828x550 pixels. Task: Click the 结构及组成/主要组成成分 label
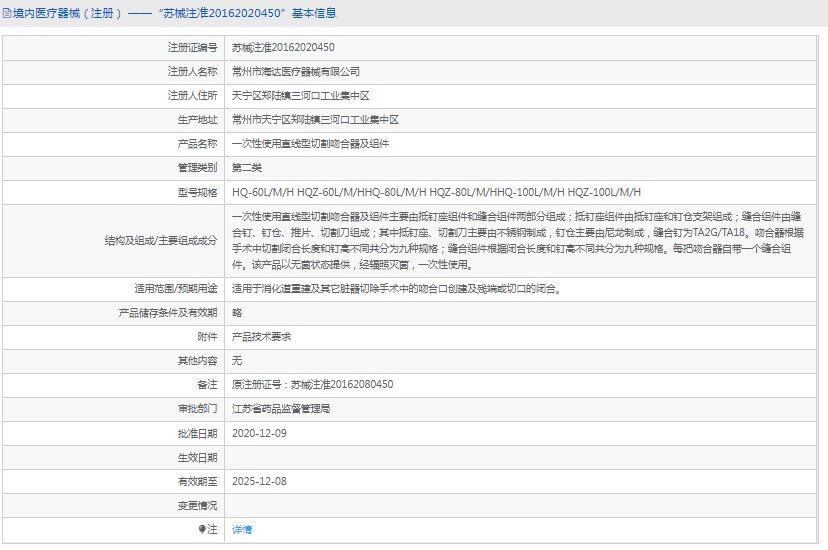coord(161,241)
